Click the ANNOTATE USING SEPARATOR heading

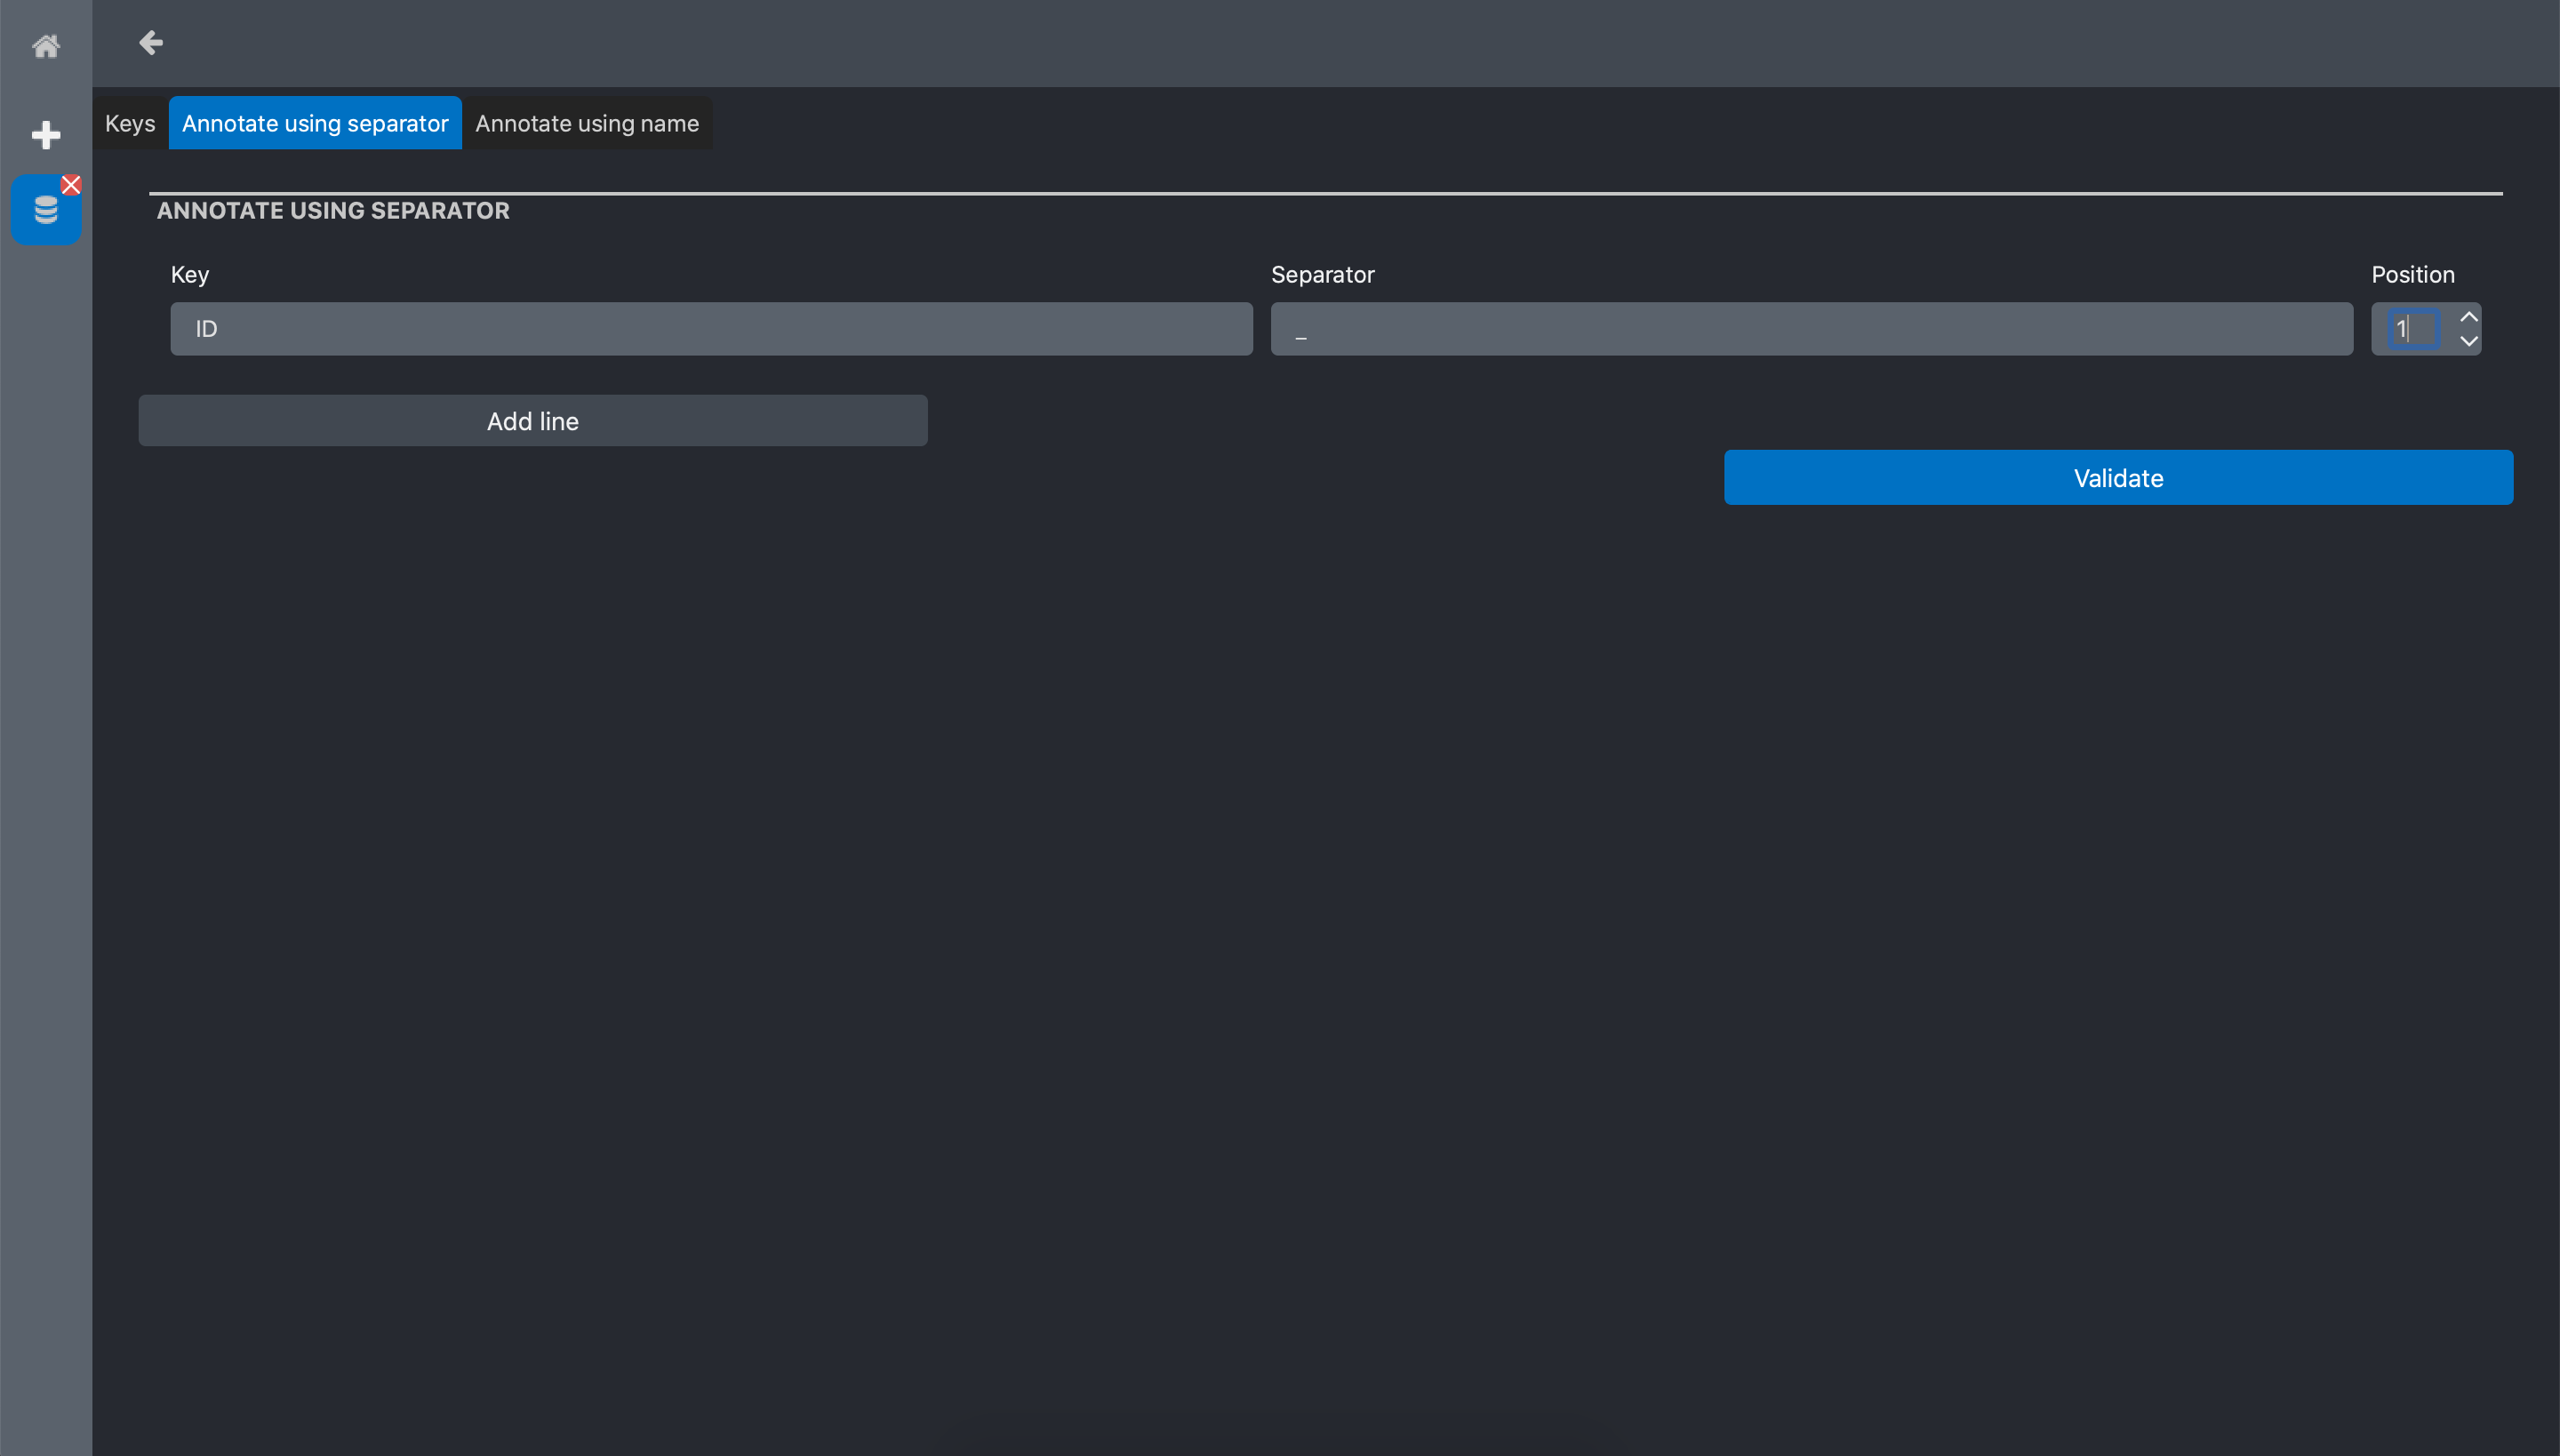(x=333, y=211)
